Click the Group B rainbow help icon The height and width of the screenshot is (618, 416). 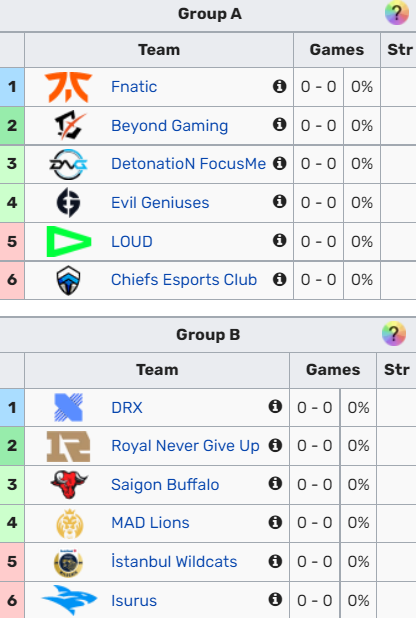point(394,334)
